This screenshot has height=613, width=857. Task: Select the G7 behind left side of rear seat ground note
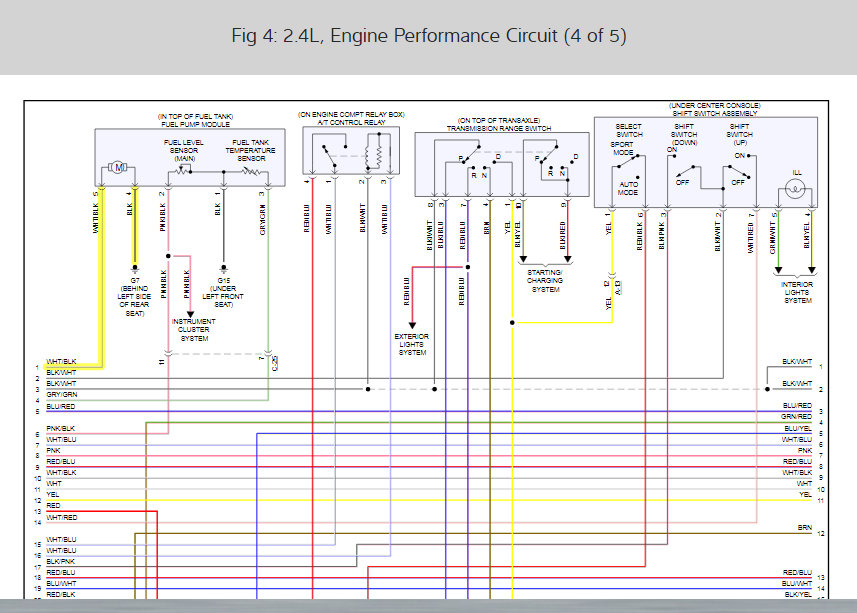(134, 297)
